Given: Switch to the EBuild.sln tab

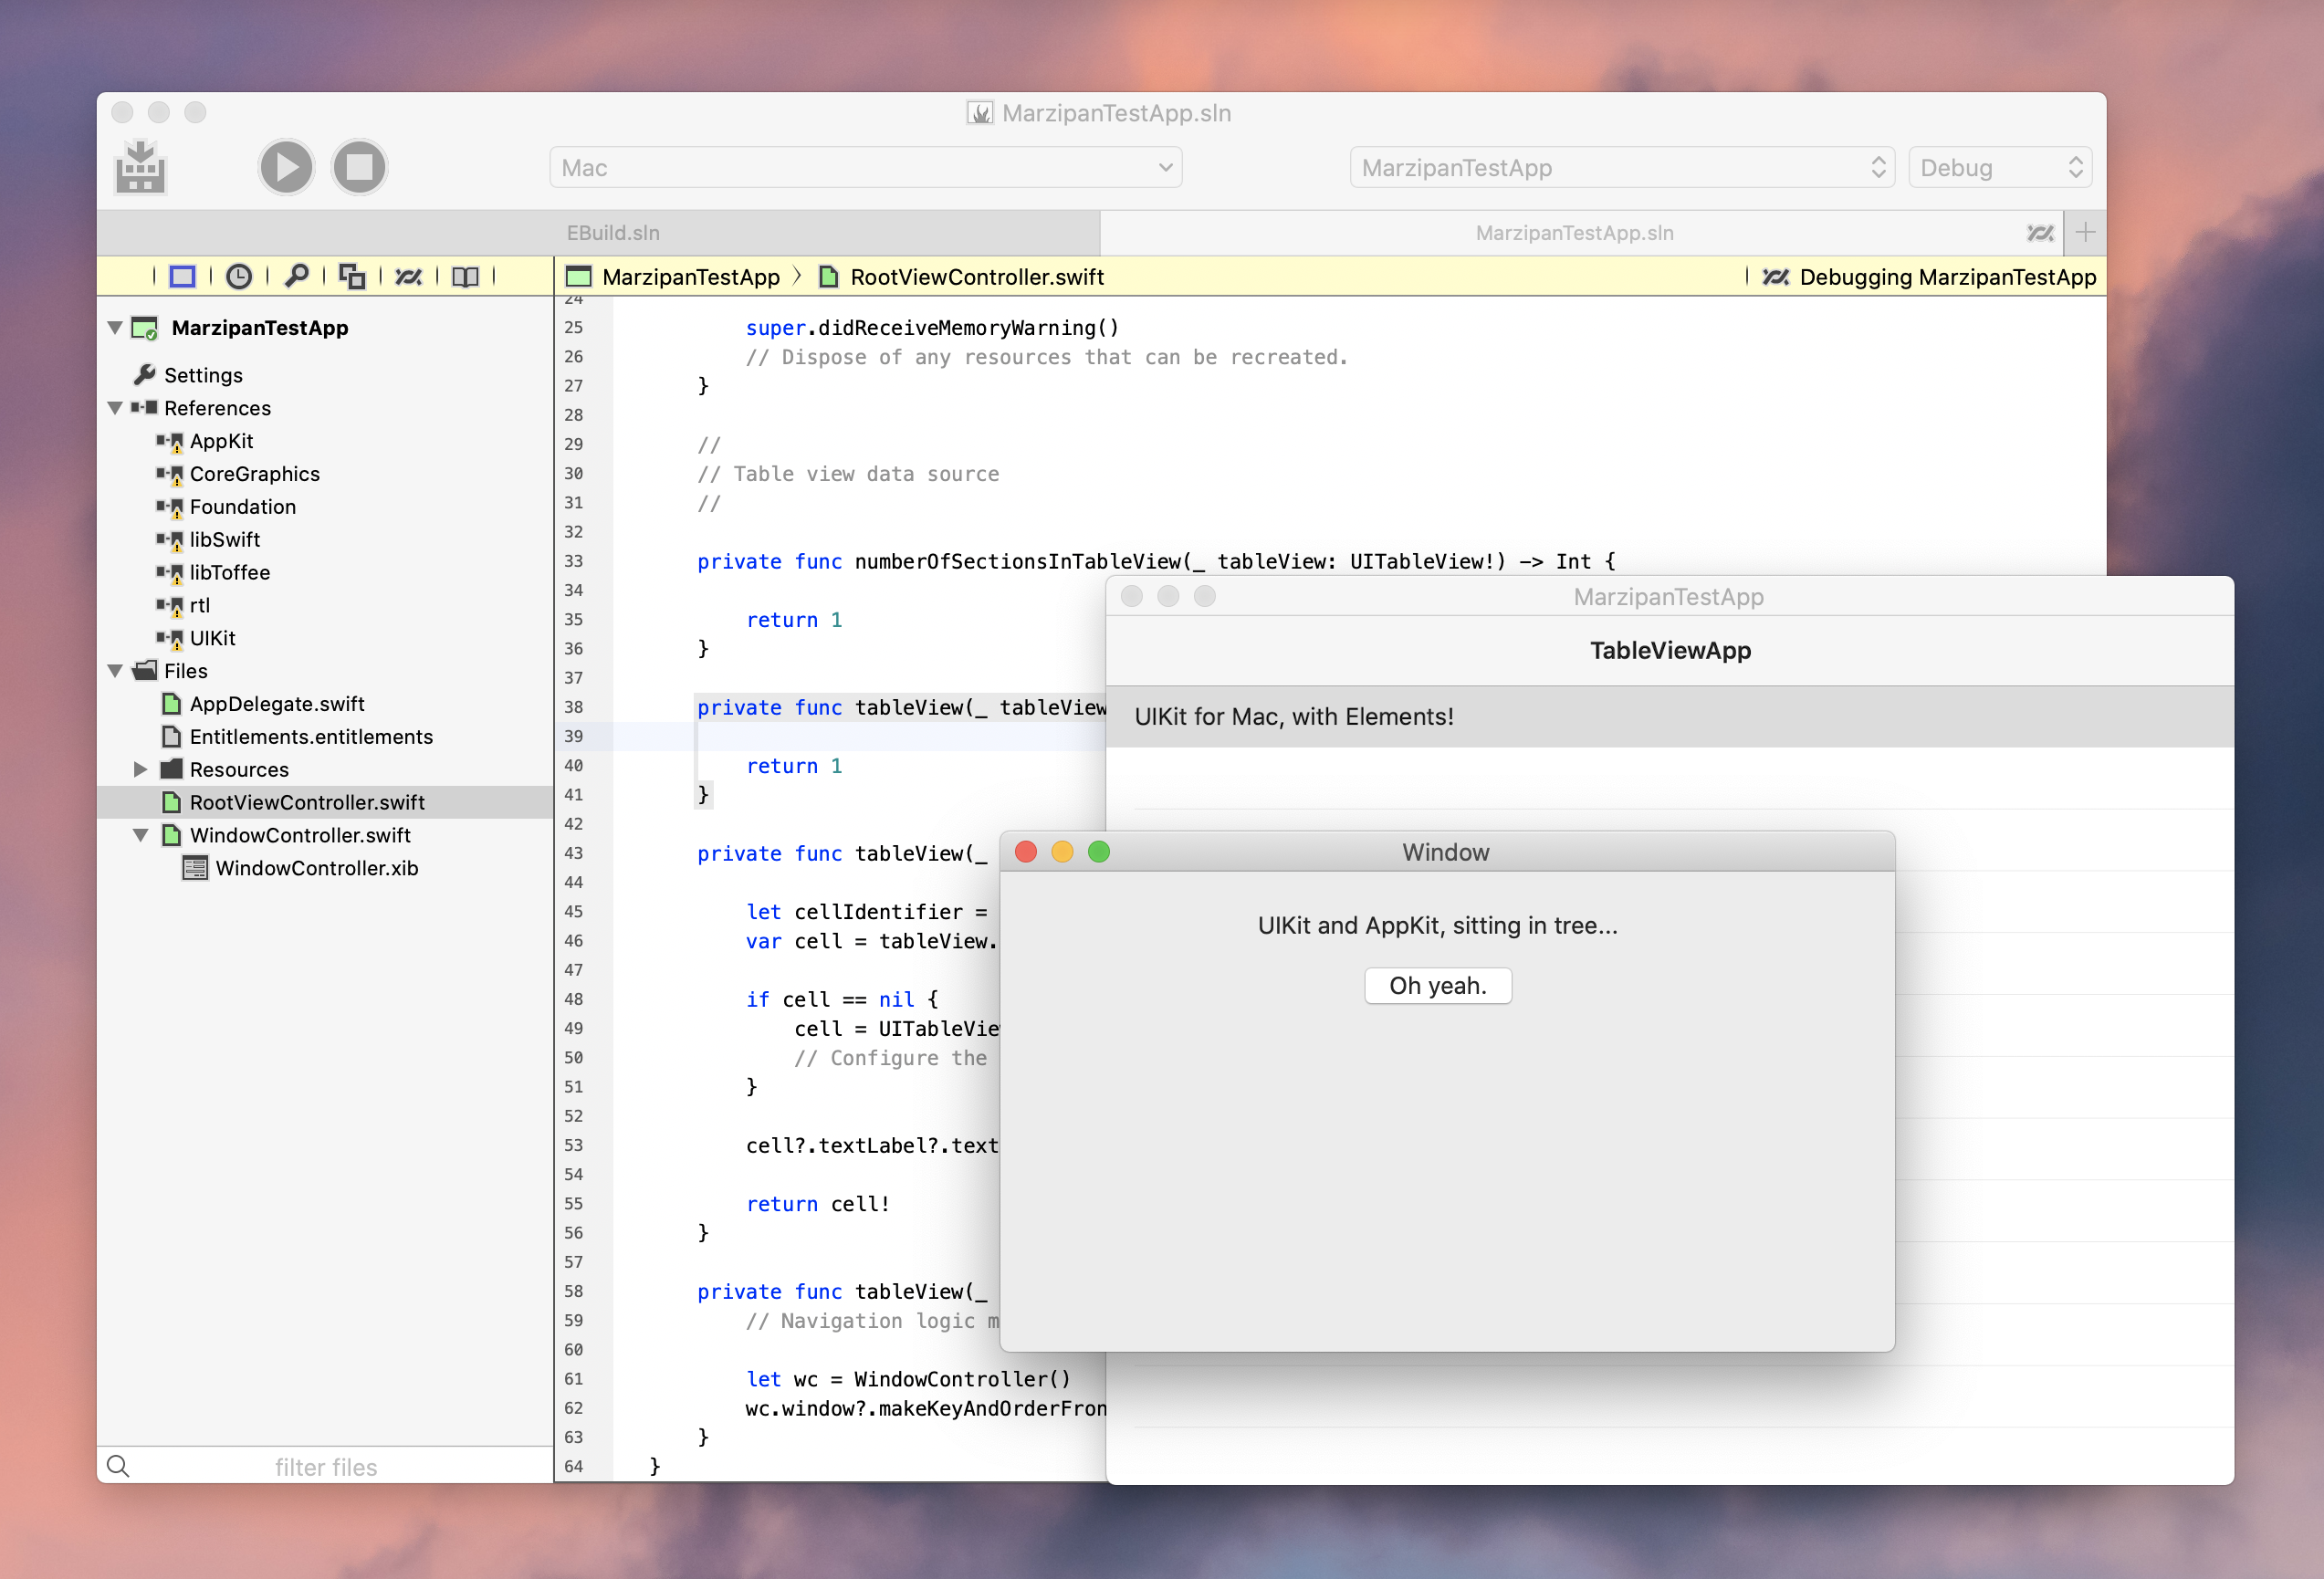Looking at the screenshot, I should click(612, 233).
